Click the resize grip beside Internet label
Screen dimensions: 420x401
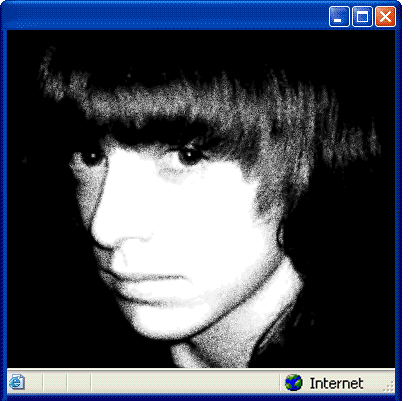389,386
